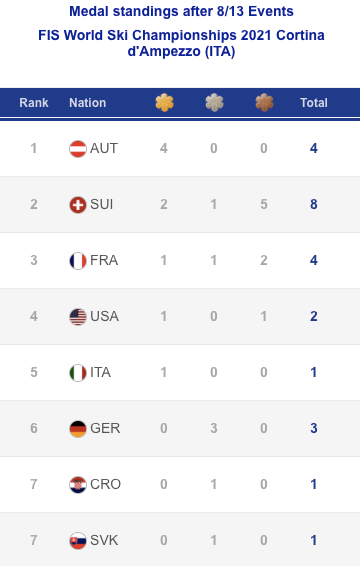Click the Germany flag icon
This screenshot has width=360, height=566.
[x=78, y=428]
